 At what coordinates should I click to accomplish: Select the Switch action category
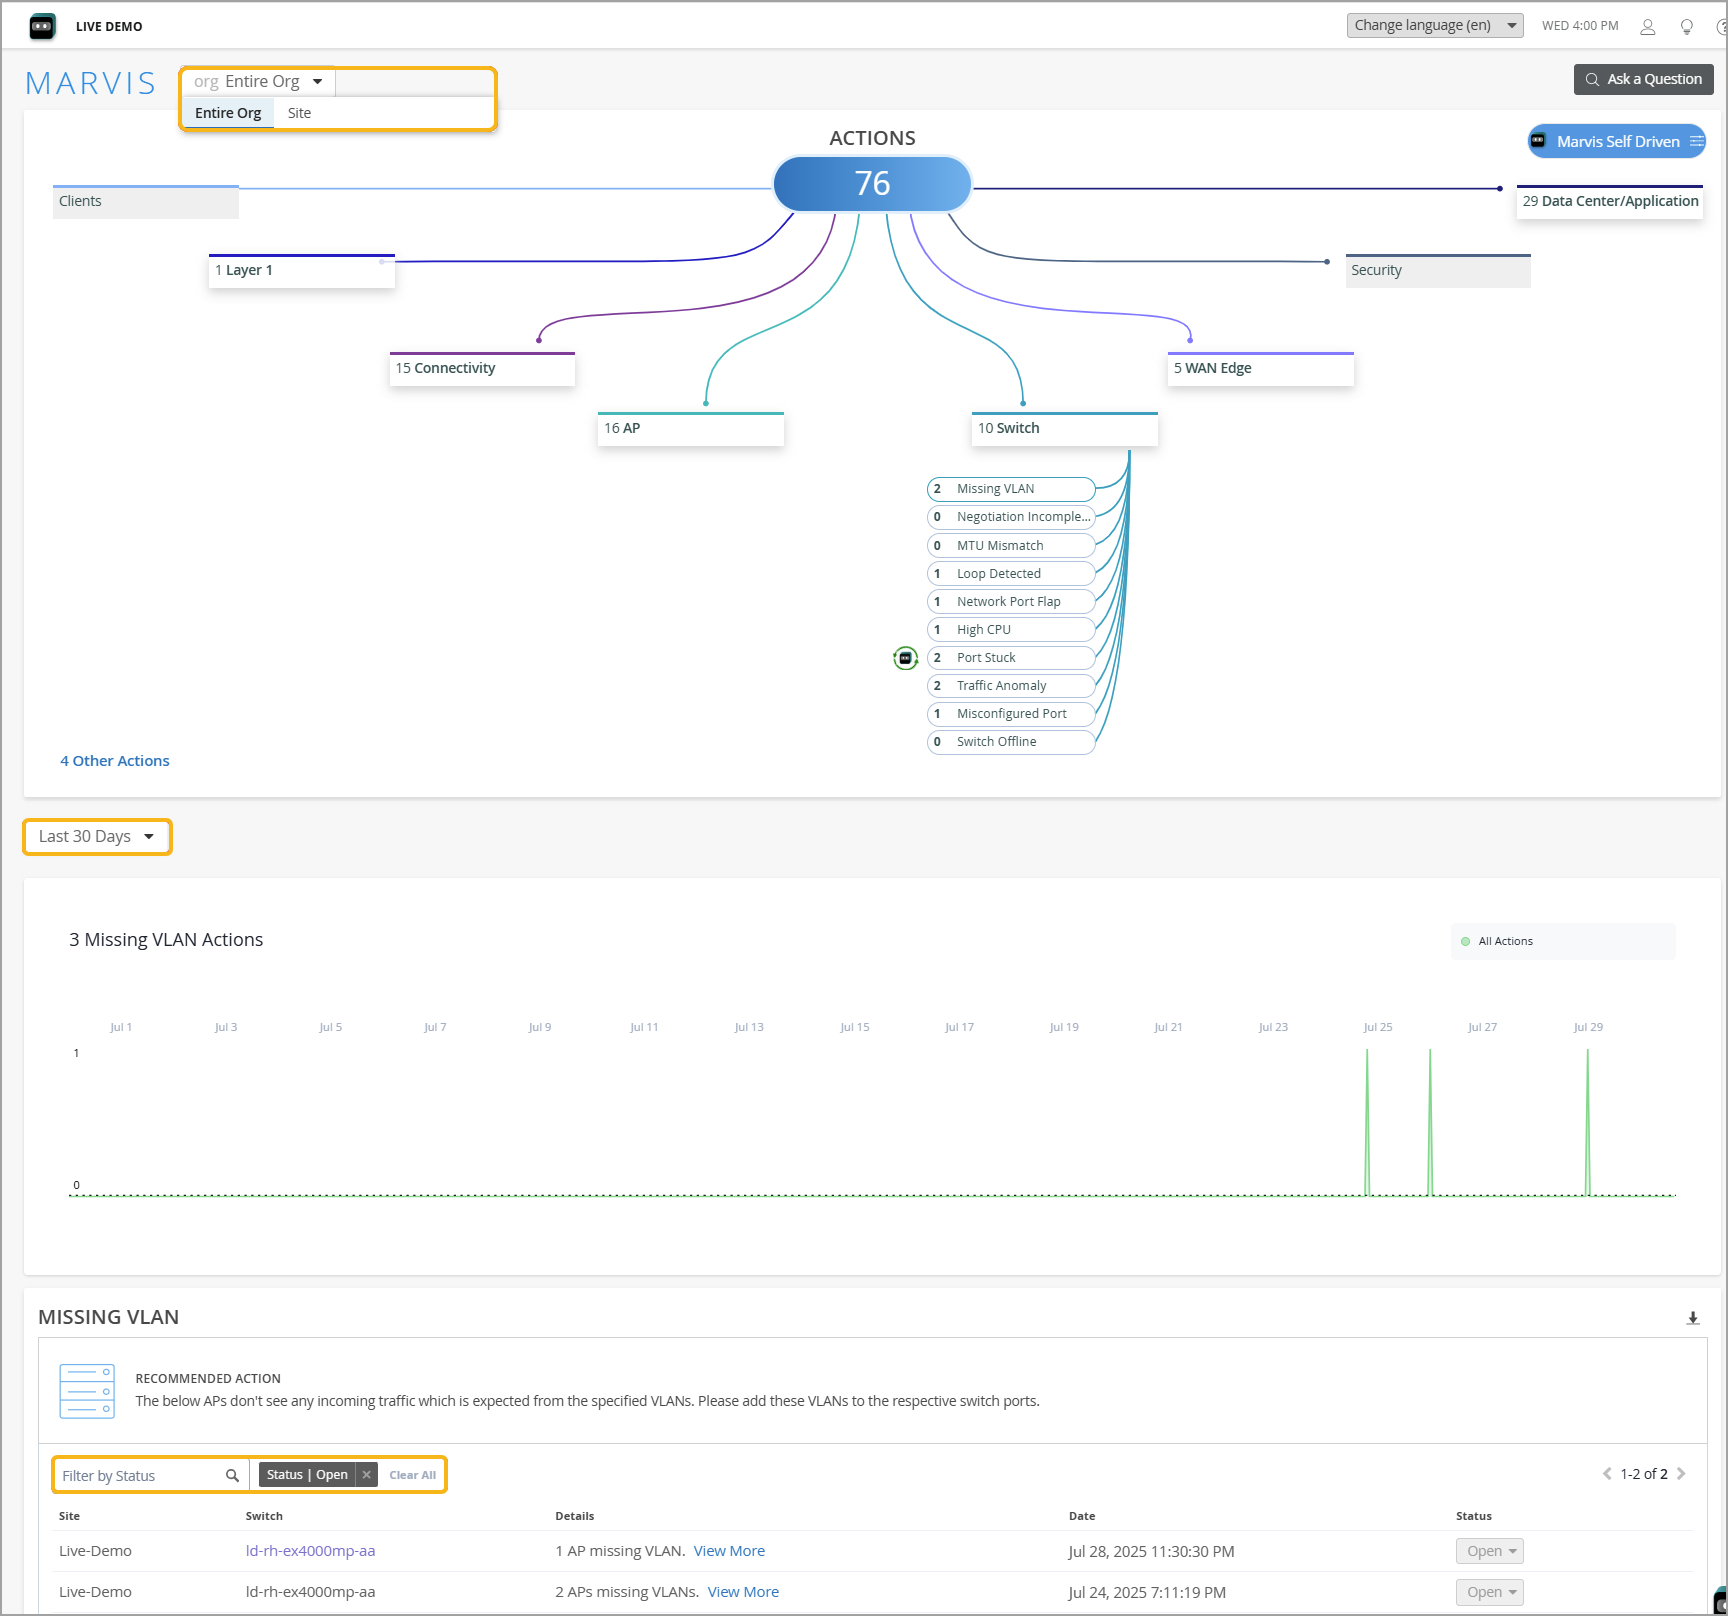(1065, 428)
